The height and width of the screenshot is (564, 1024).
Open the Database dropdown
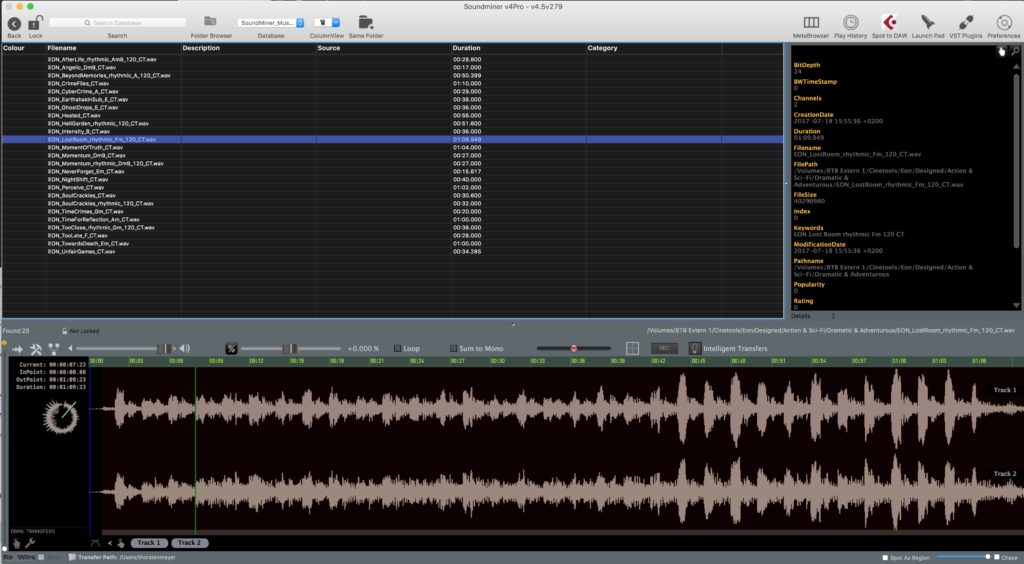pos(270,23)
